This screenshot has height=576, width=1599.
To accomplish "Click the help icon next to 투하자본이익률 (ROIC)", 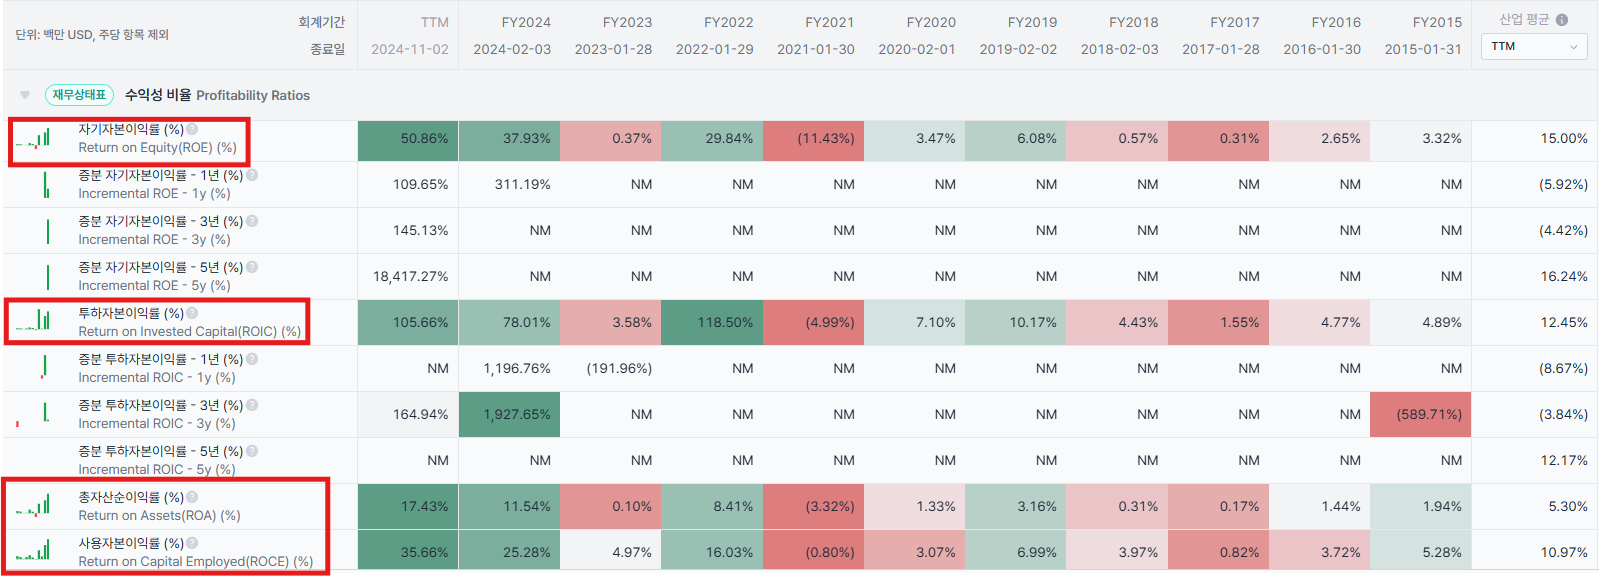I will [x=192, y=313].
